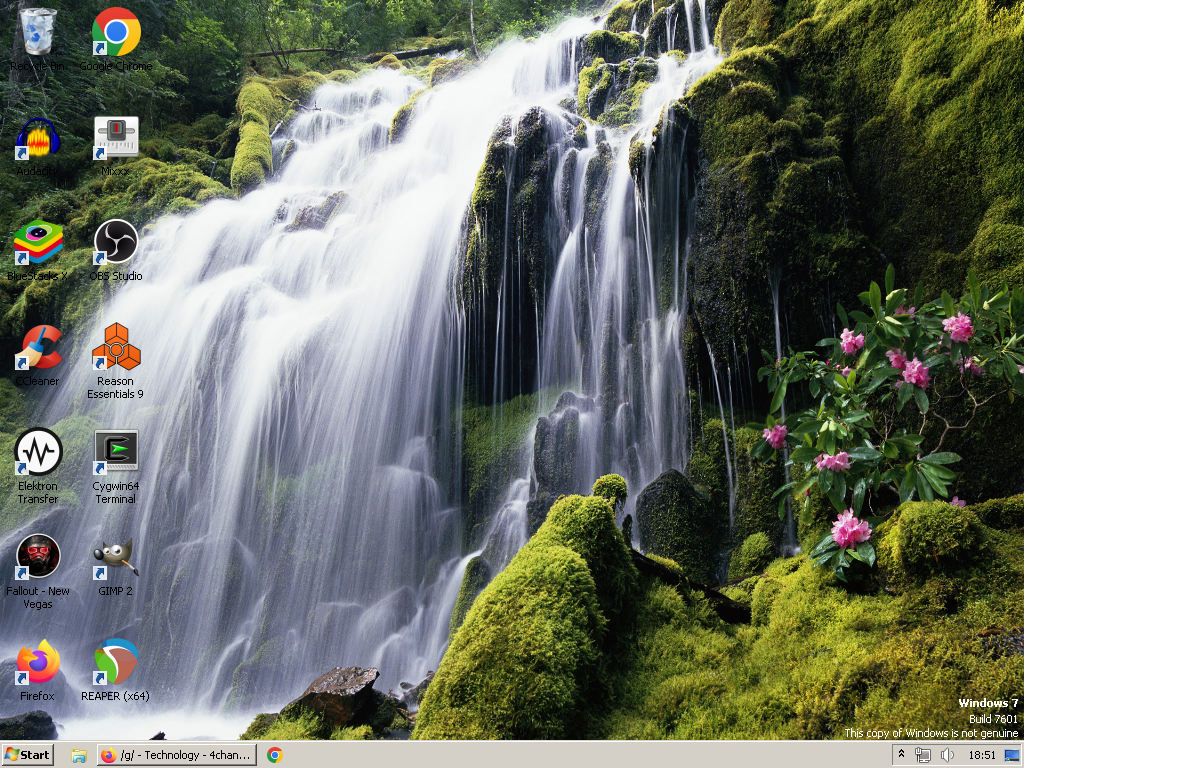Viewport: 1179px width, 768px height.
Task: Open the volume control tray icon
Action: click(x=947, y=755)
